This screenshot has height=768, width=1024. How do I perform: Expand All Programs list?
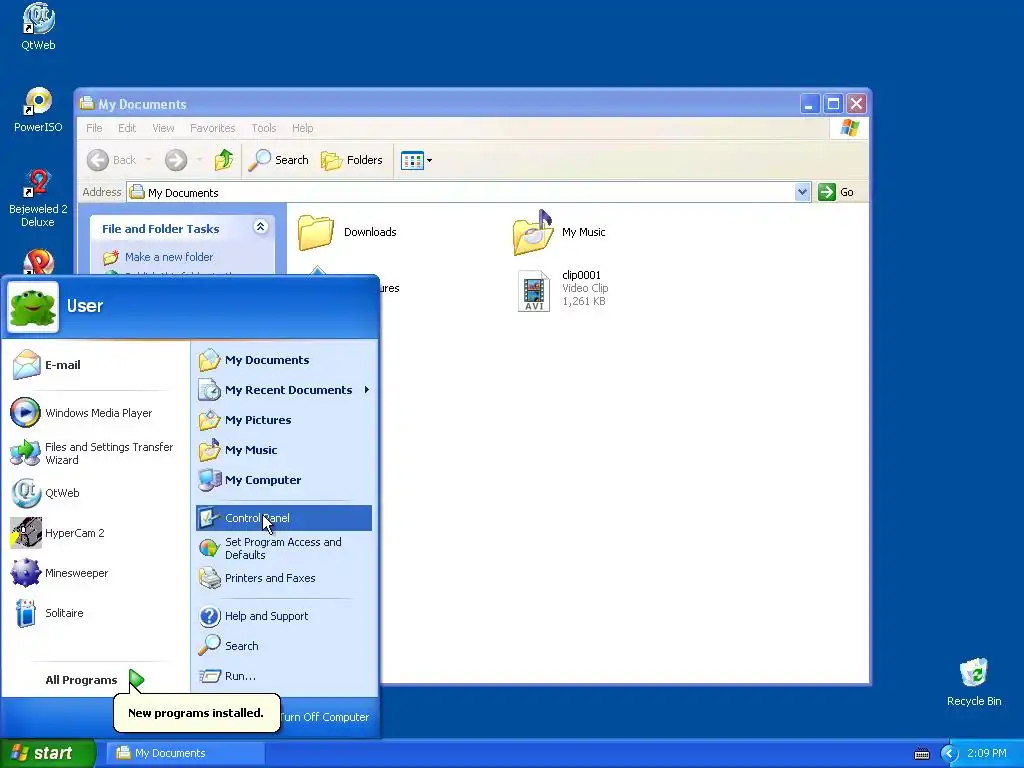click(x=93, y=680)
